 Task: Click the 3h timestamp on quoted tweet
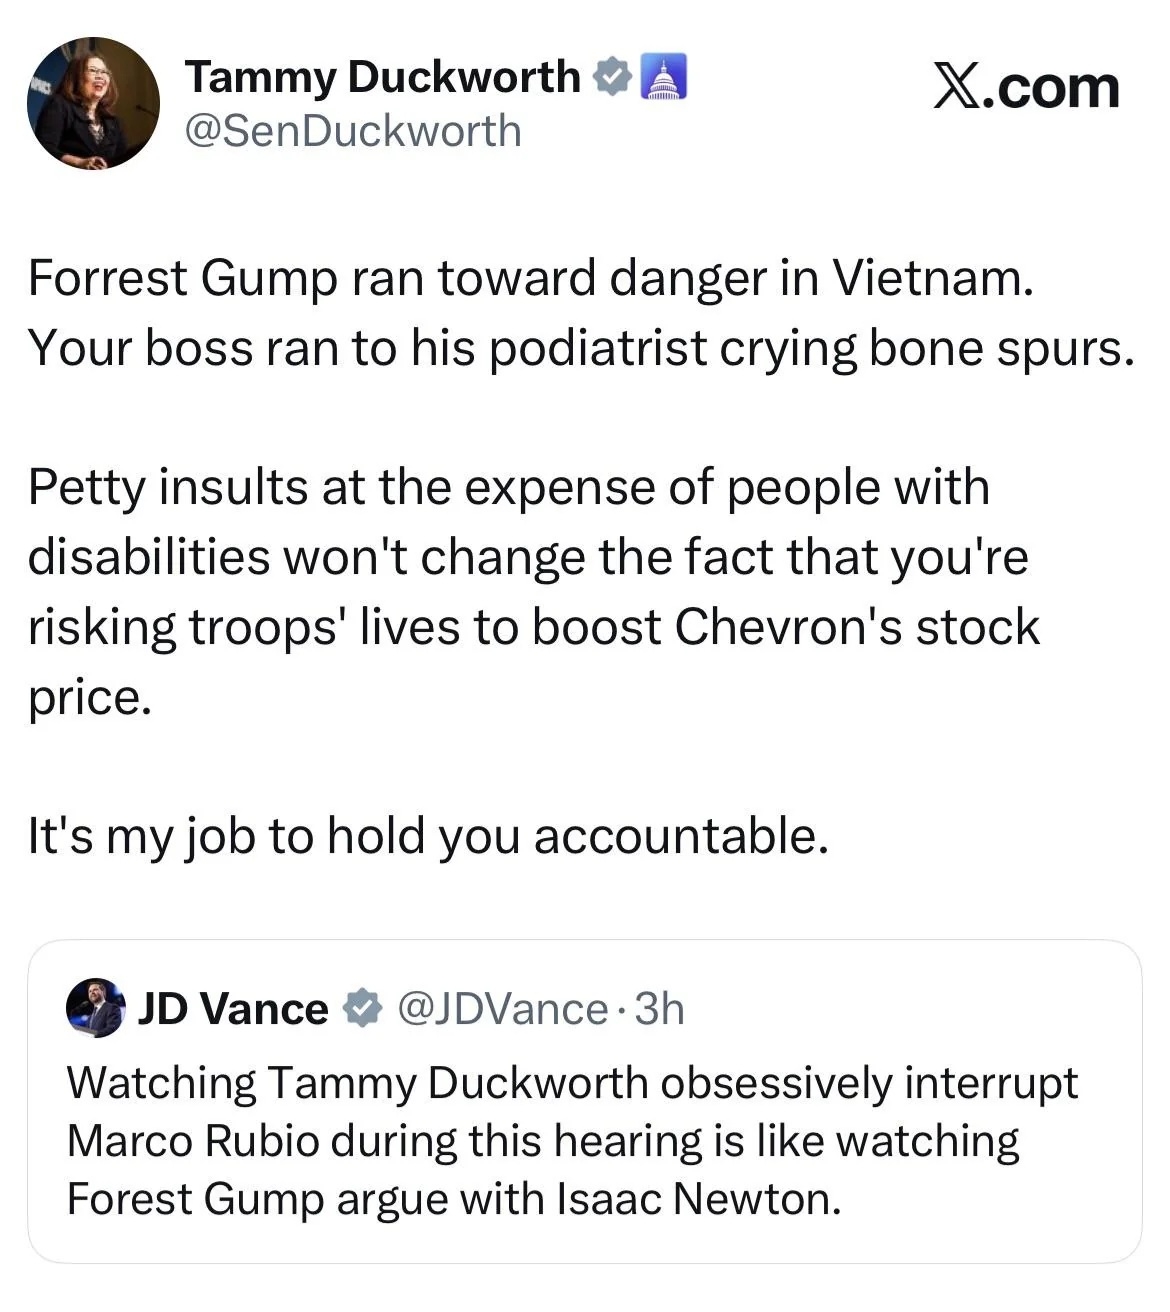pyautogui.click(x=660, y=1009)
